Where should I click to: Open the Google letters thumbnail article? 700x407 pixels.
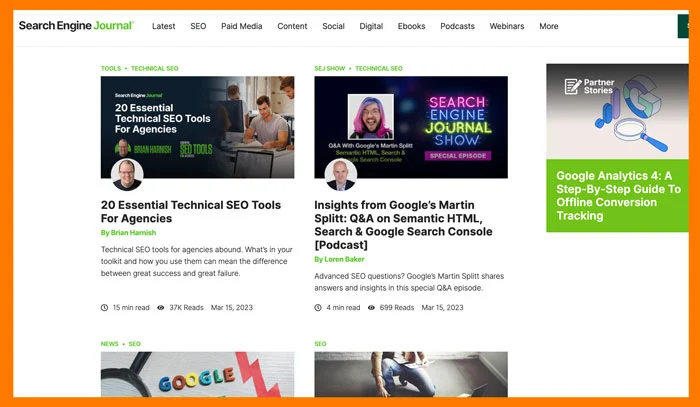coord(197,374)
